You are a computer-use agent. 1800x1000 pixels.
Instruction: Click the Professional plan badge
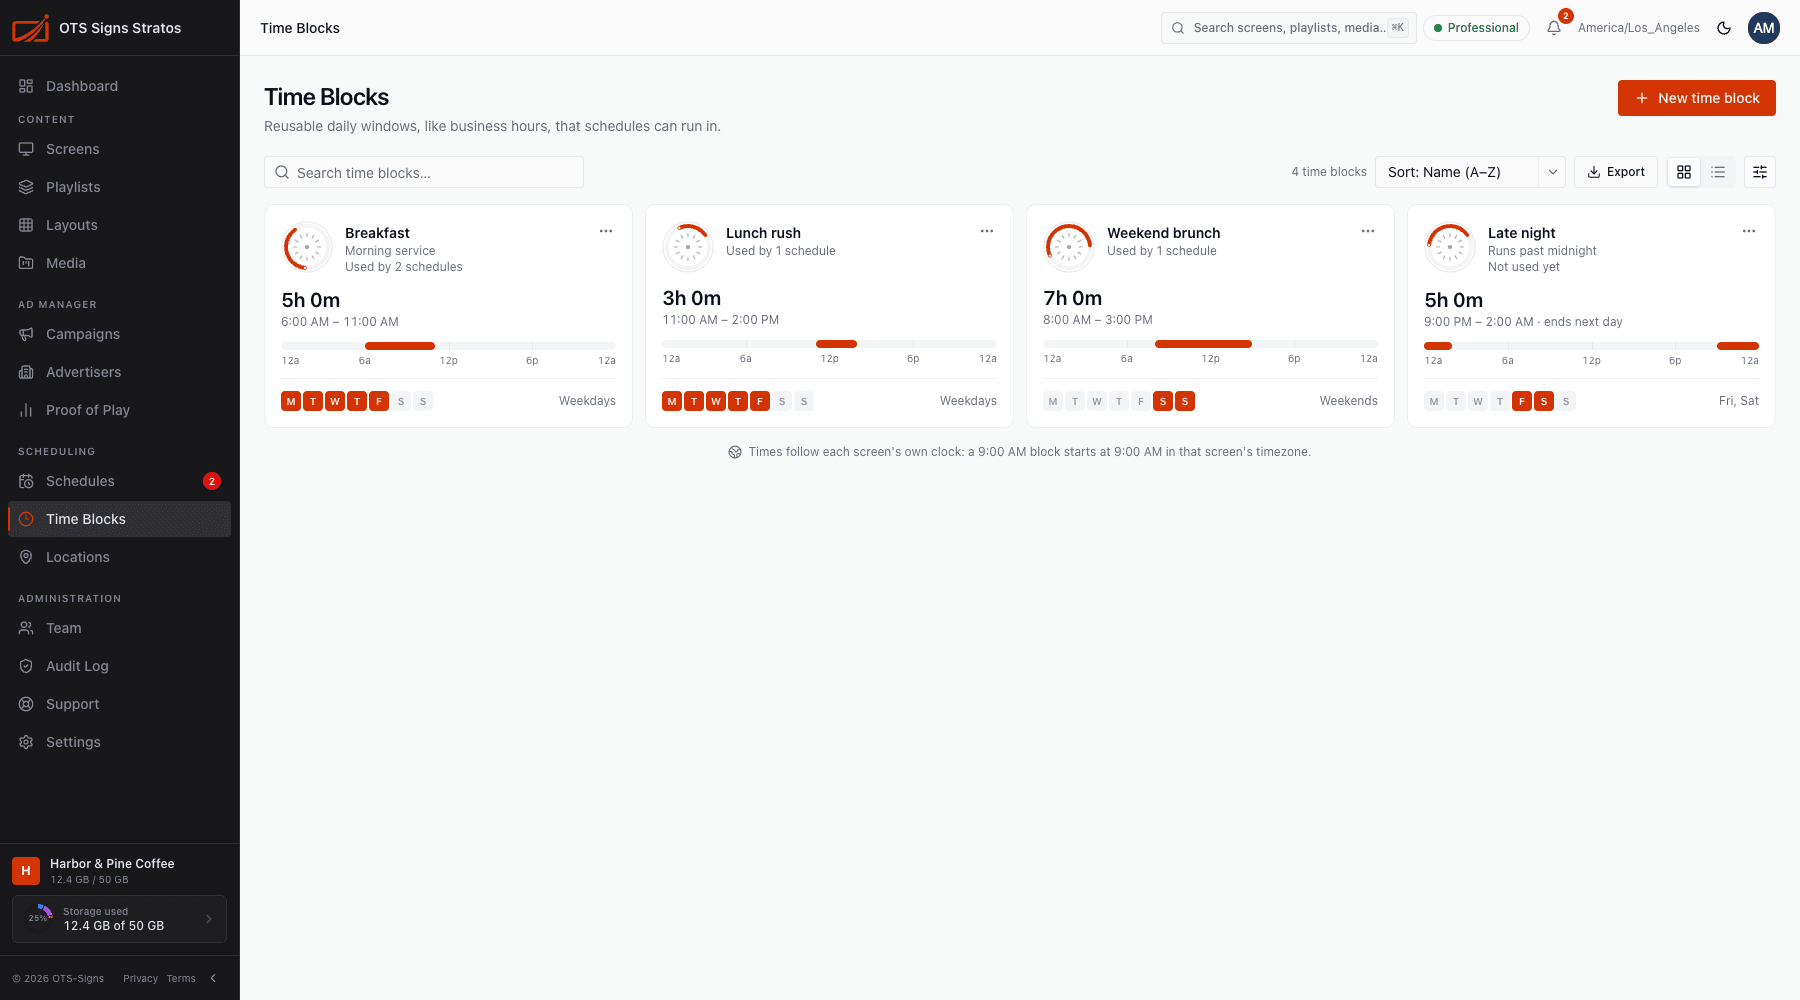pyautogui.click(x=1476, y=28)
